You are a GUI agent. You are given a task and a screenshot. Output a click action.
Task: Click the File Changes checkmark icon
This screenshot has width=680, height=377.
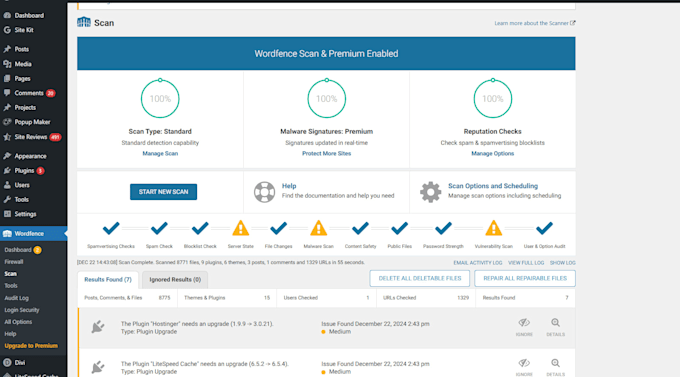tap(278, 228)
